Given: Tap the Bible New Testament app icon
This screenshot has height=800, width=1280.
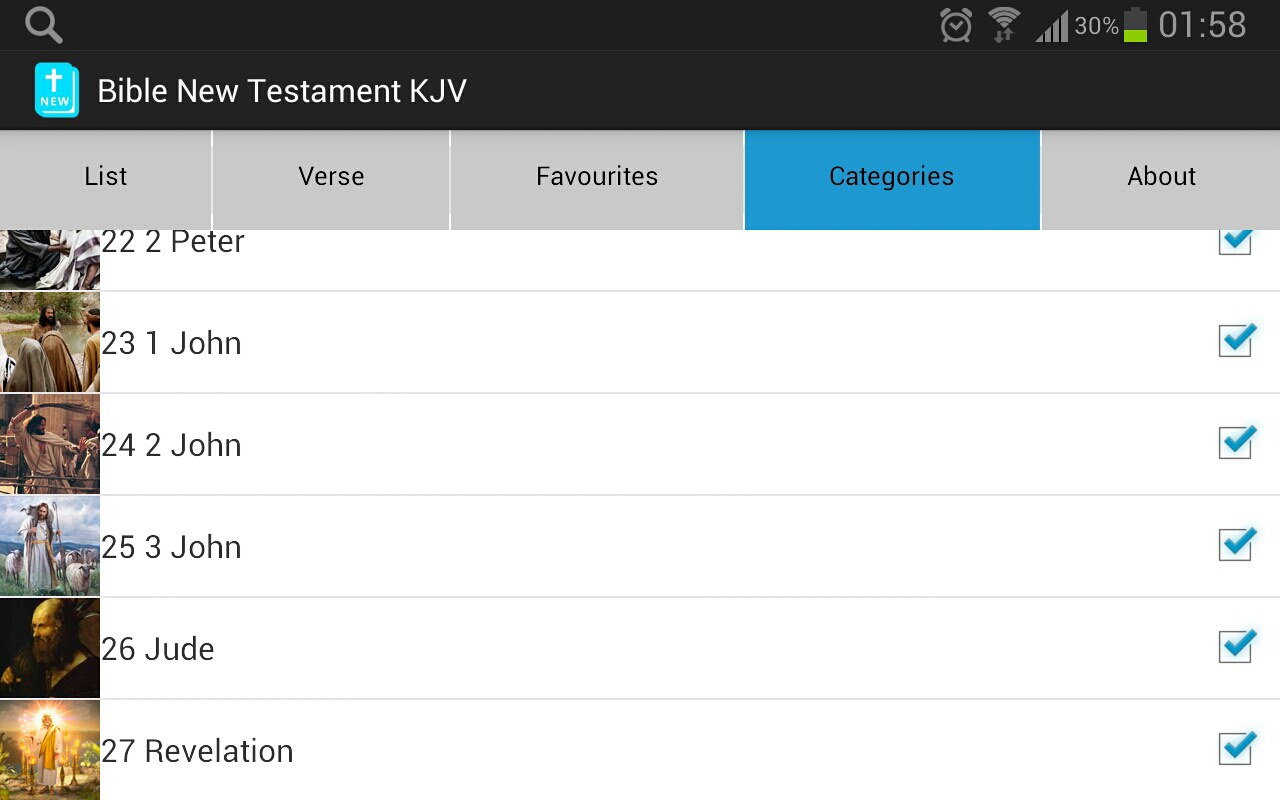Looking at the screenshot, I should click(56, 91).
